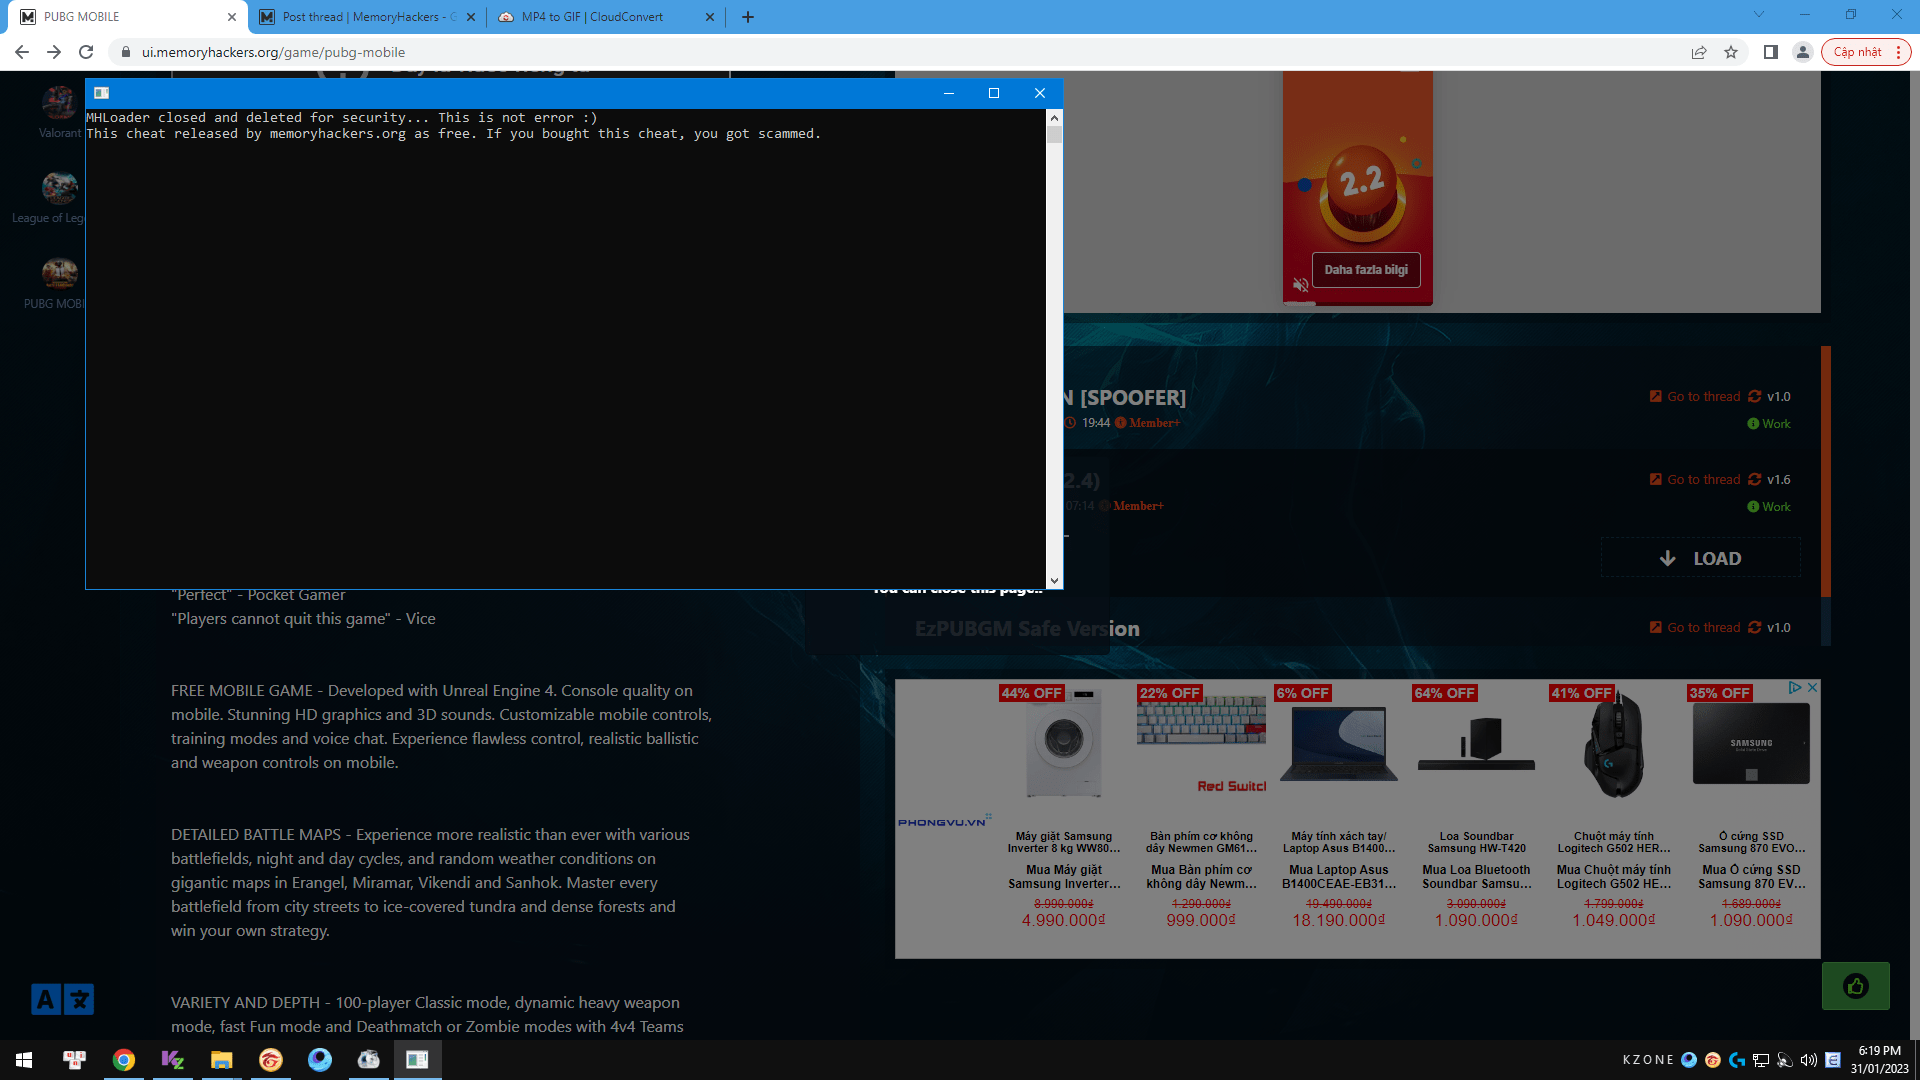Click the console window title icon

click(x=101, y=93)
